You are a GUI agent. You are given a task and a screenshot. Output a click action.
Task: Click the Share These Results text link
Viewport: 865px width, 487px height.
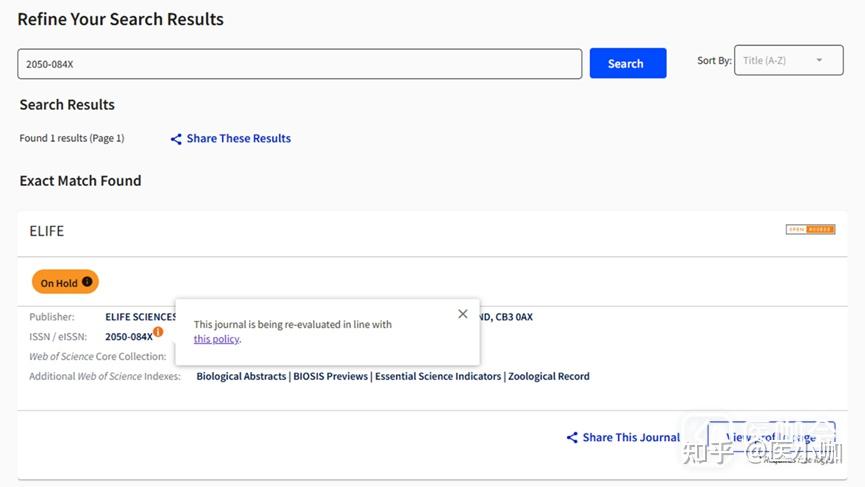238,139
